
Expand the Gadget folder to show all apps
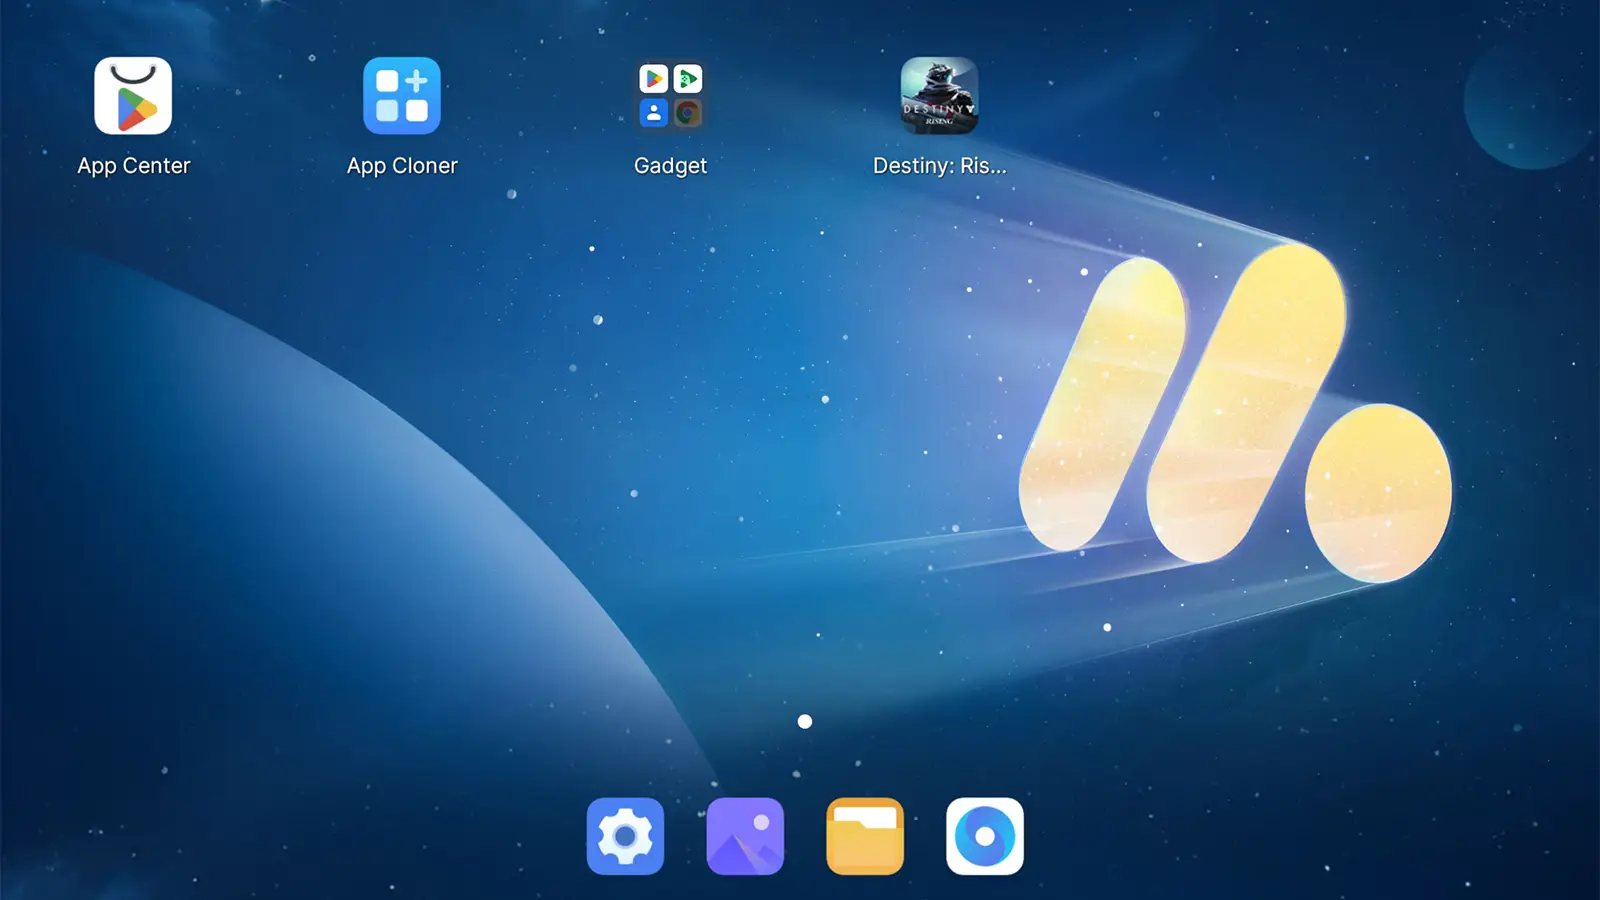pos(670,96)
